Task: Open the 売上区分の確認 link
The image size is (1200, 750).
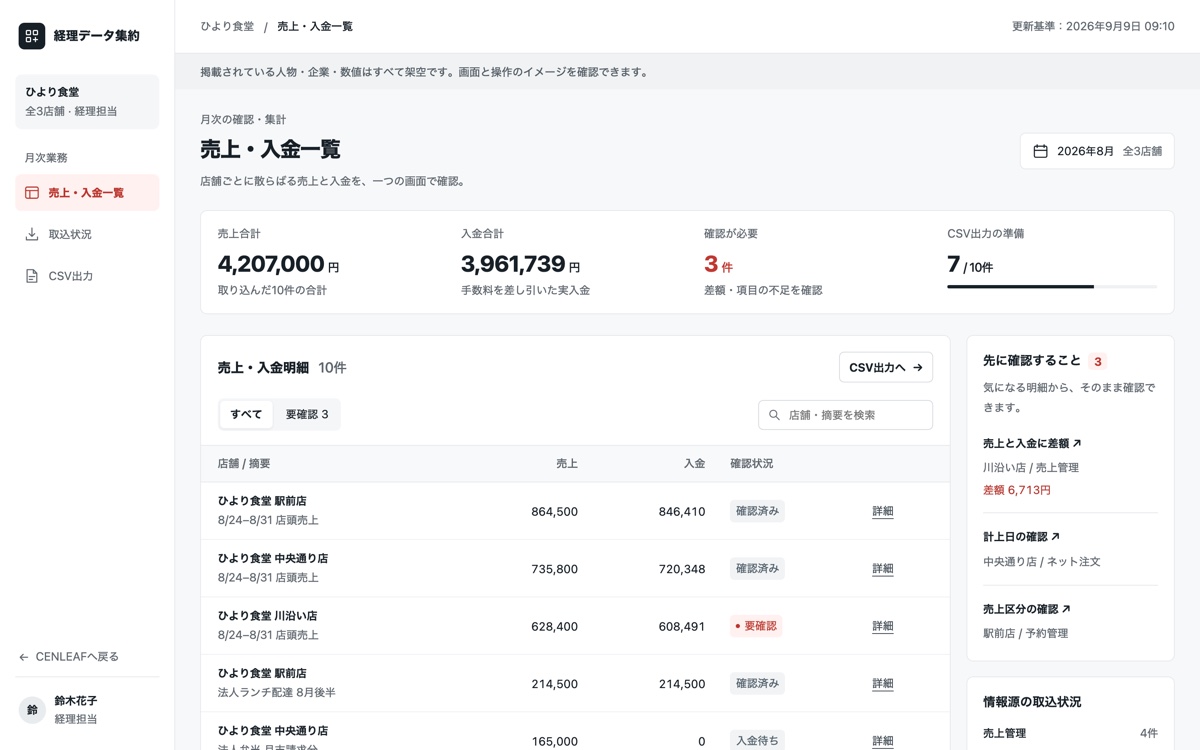Action: click(1027, 609)
